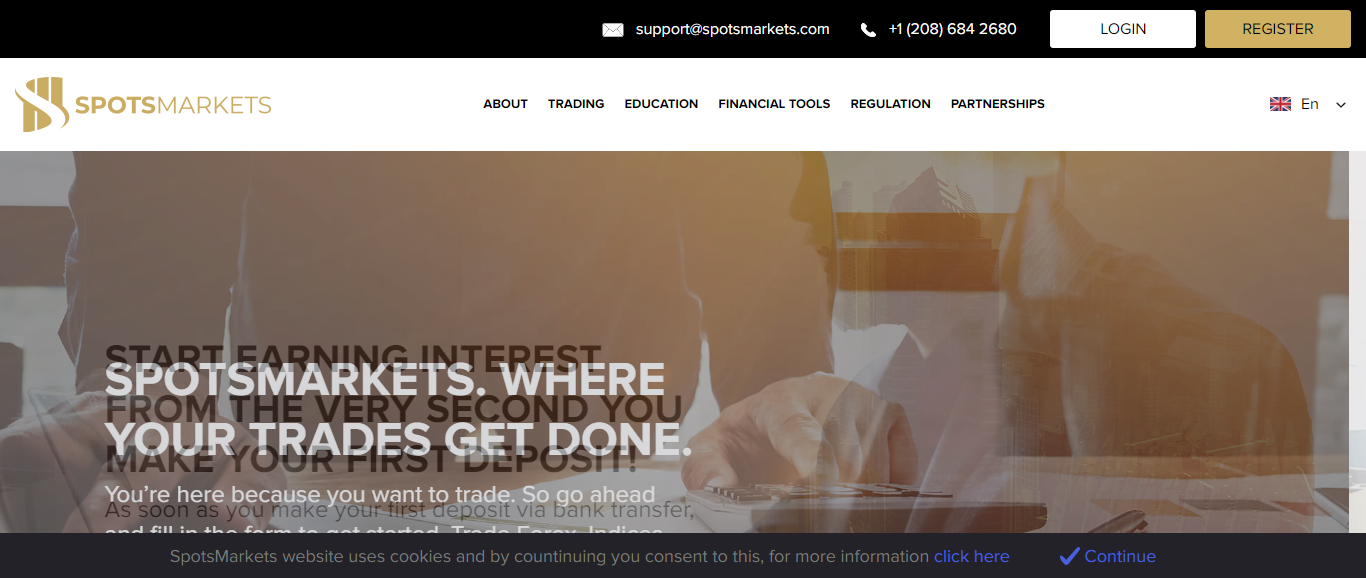Follow the cookie notice click here link
The width and height of the screenshot is (1366, 578).
[971, 556]
